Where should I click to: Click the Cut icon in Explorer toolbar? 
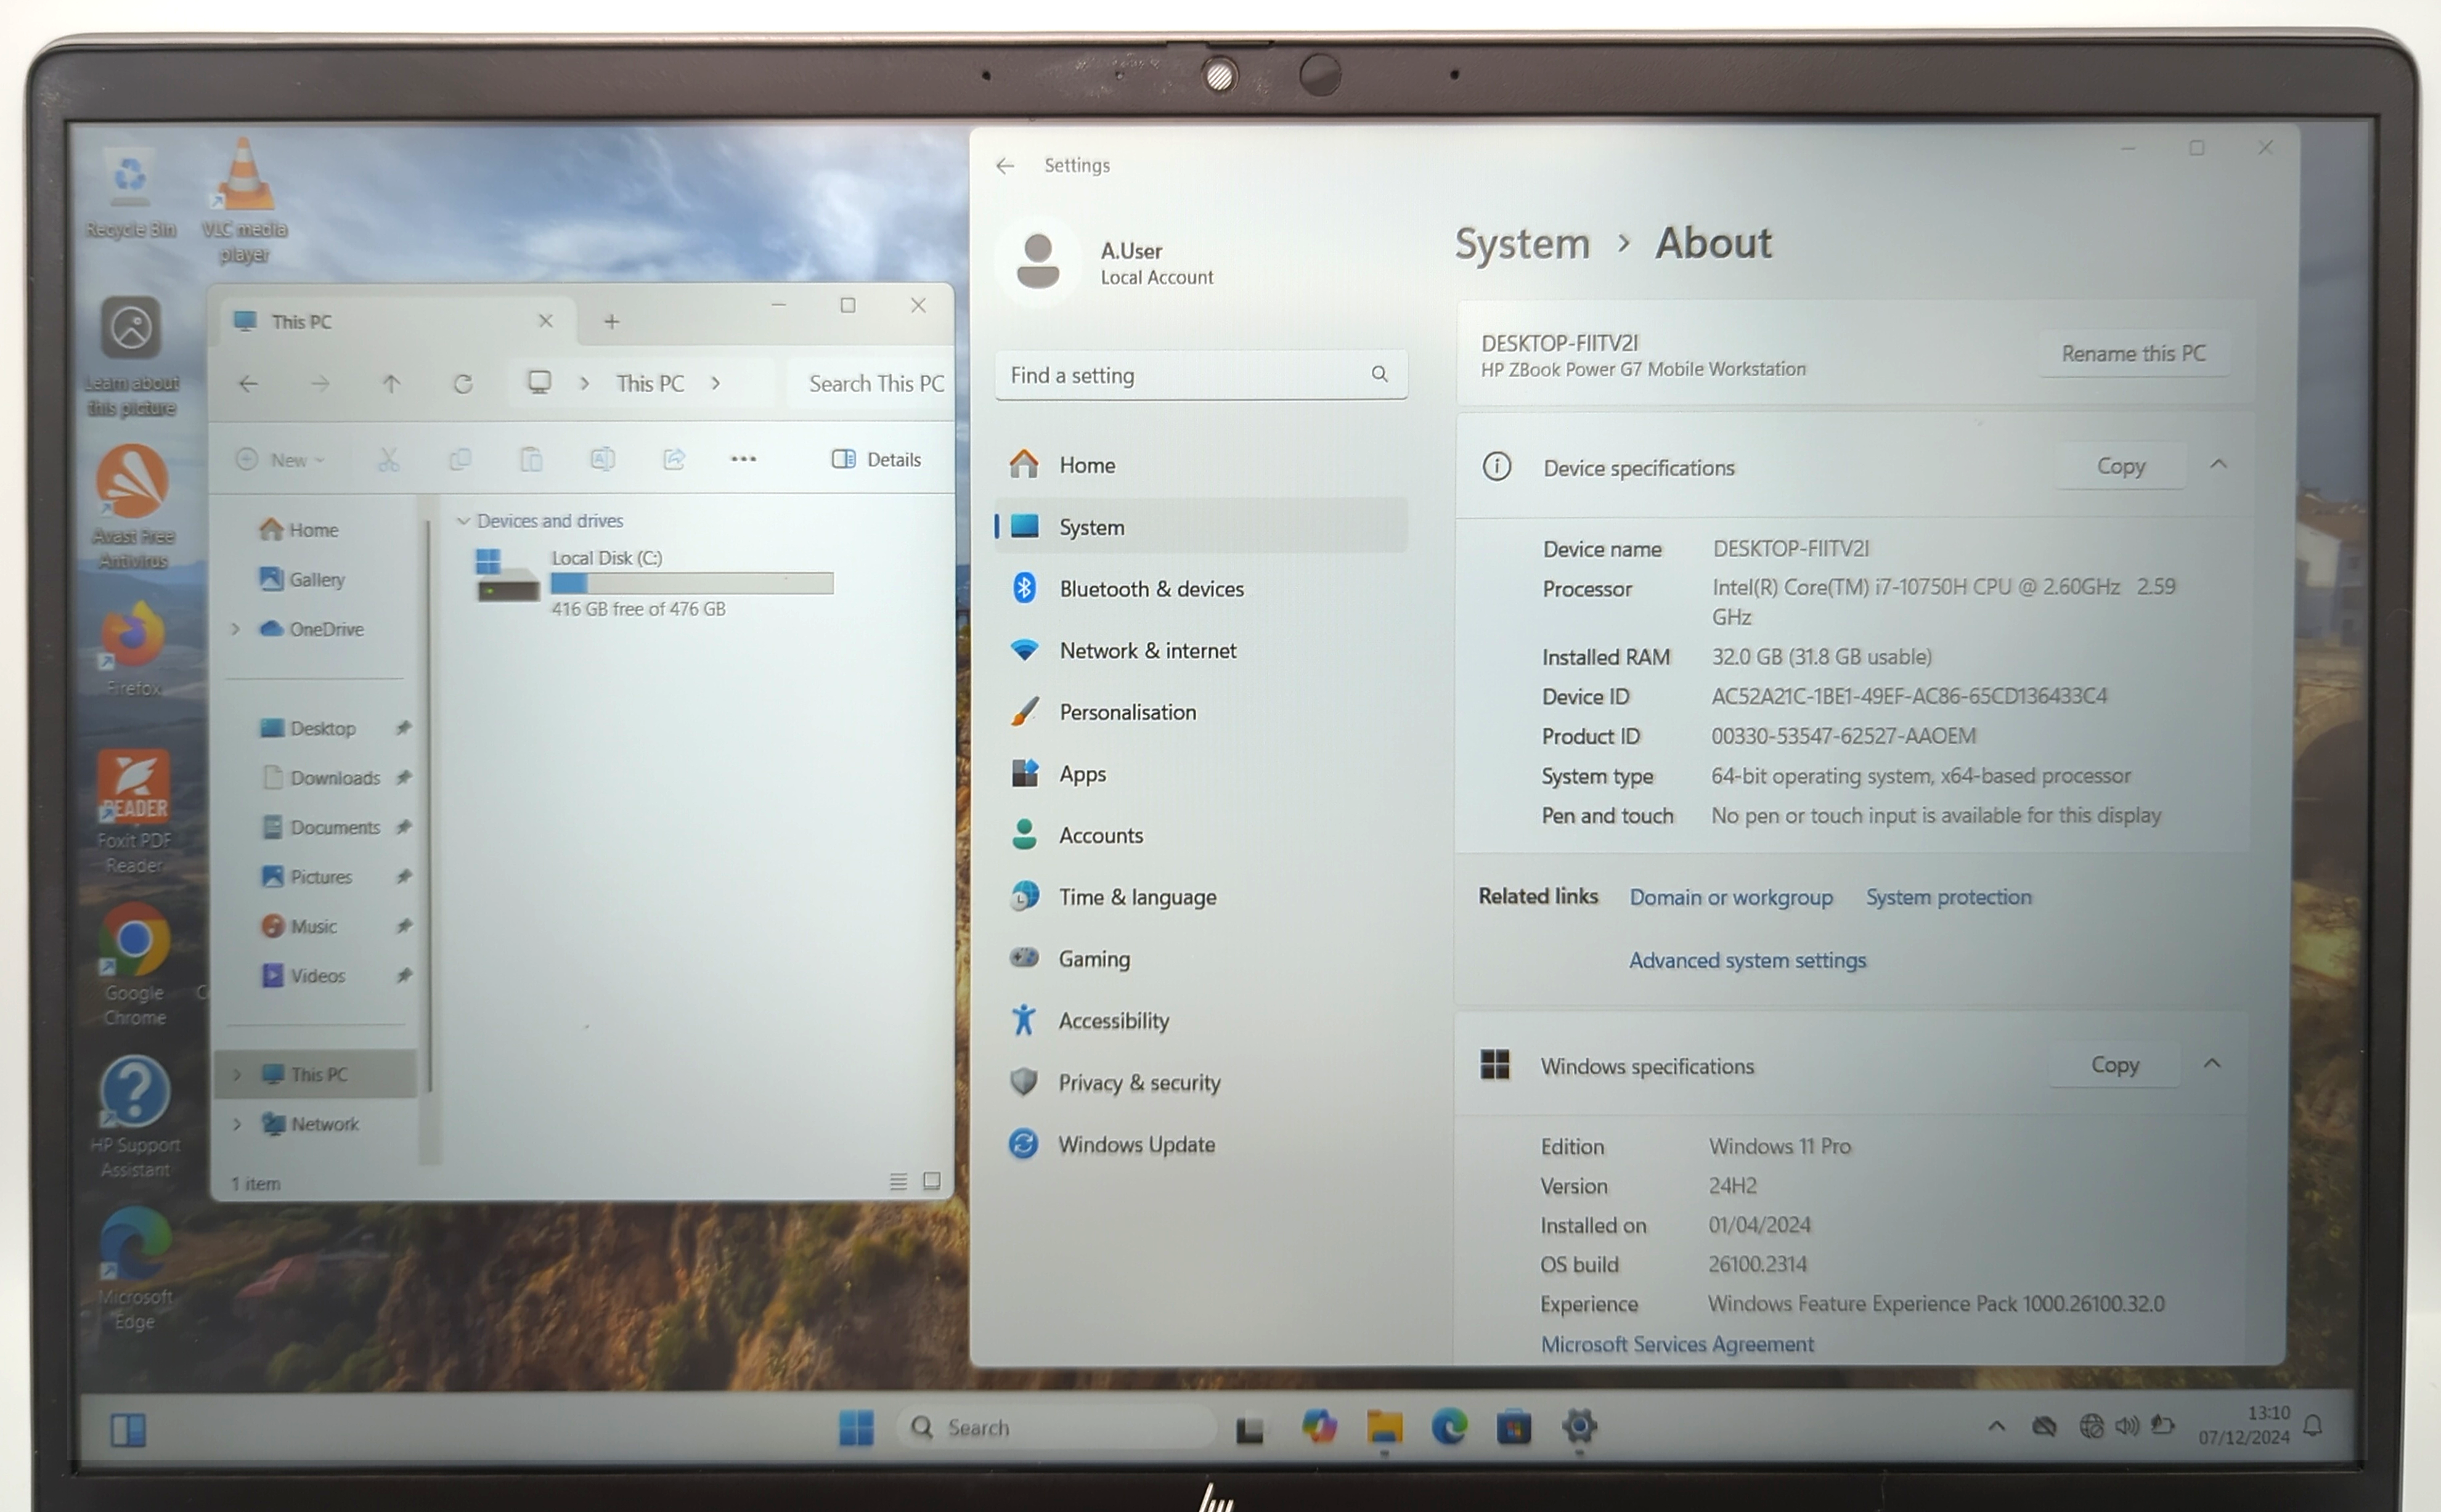coord(388,459)
